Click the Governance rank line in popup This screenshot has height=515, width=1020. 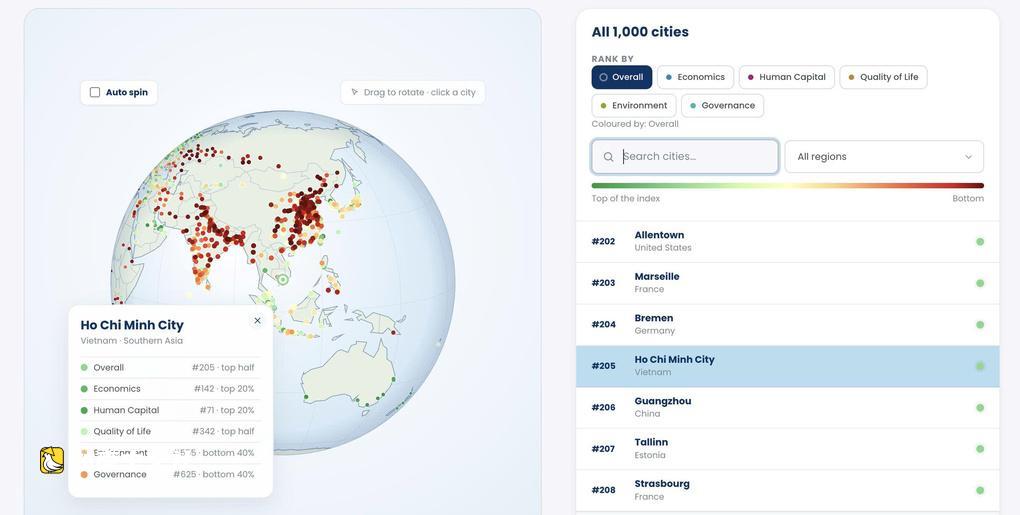(170, 475)
